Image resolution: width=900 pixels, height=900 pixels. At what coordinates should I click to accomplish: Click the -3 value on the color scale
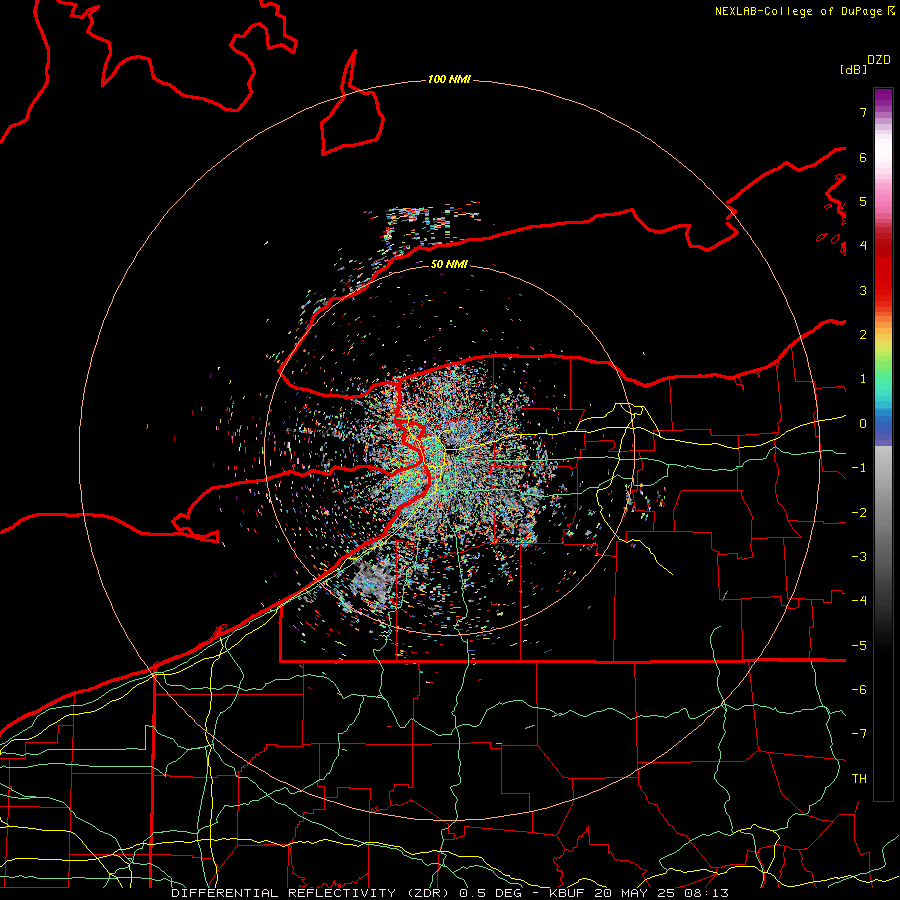[859, 557]
